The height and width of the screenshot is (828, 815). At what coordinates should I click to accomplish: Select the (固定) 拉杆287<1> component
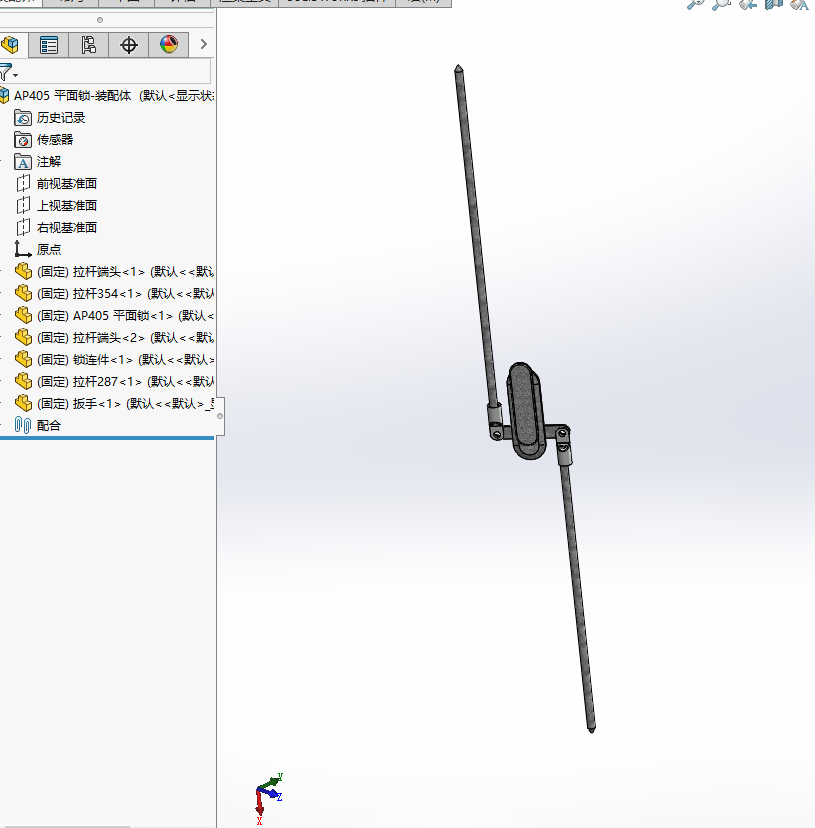(125, 381)
